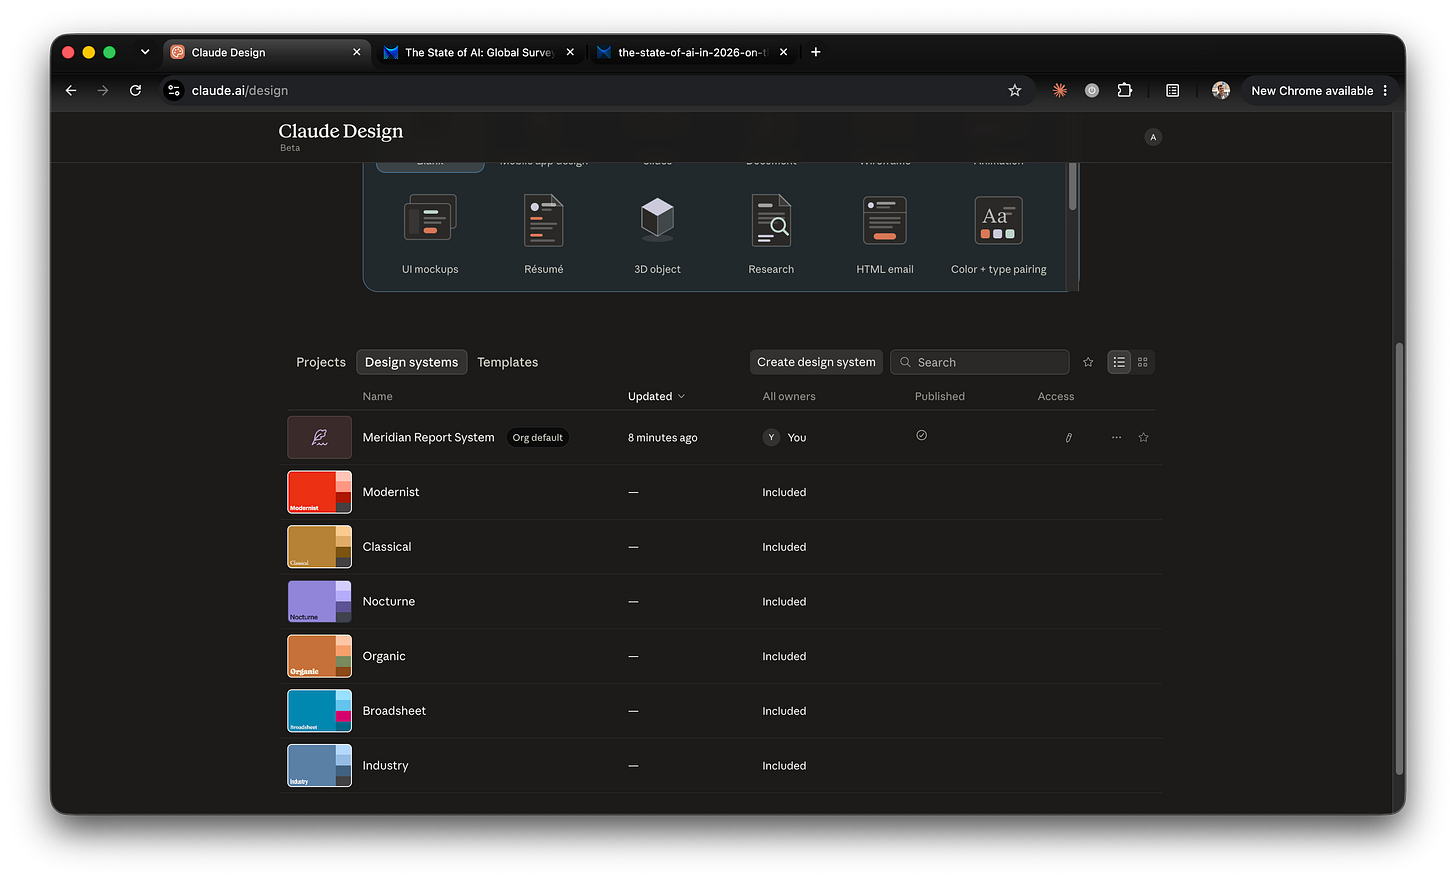Select the Research template icon
Image resolution: width=1456 pixels, height=881 pixels.
[771, 220]
